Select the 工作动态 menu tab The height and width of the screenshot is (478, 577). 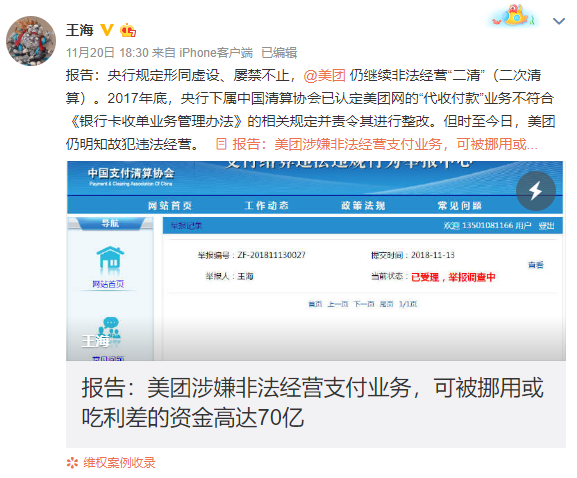266,205
